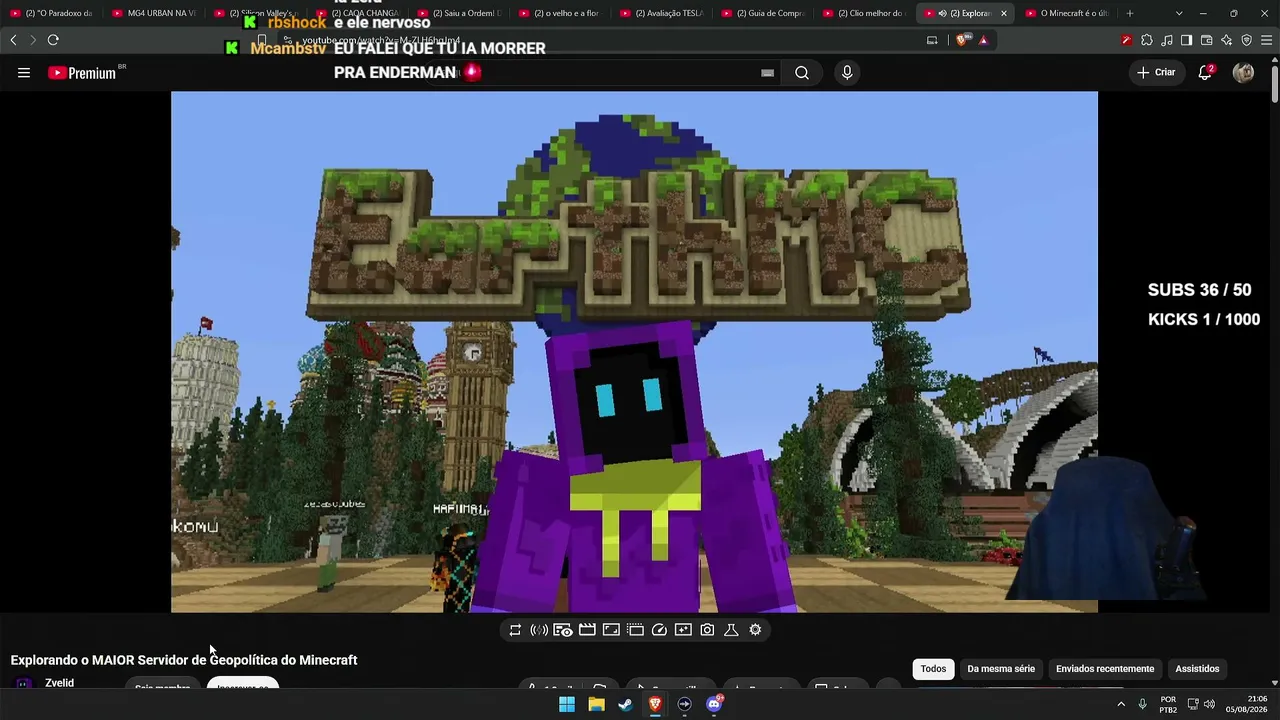Click the card-with-eye icon below video
The width and height of the screenshot is (1280, 720).
(563, 630)
